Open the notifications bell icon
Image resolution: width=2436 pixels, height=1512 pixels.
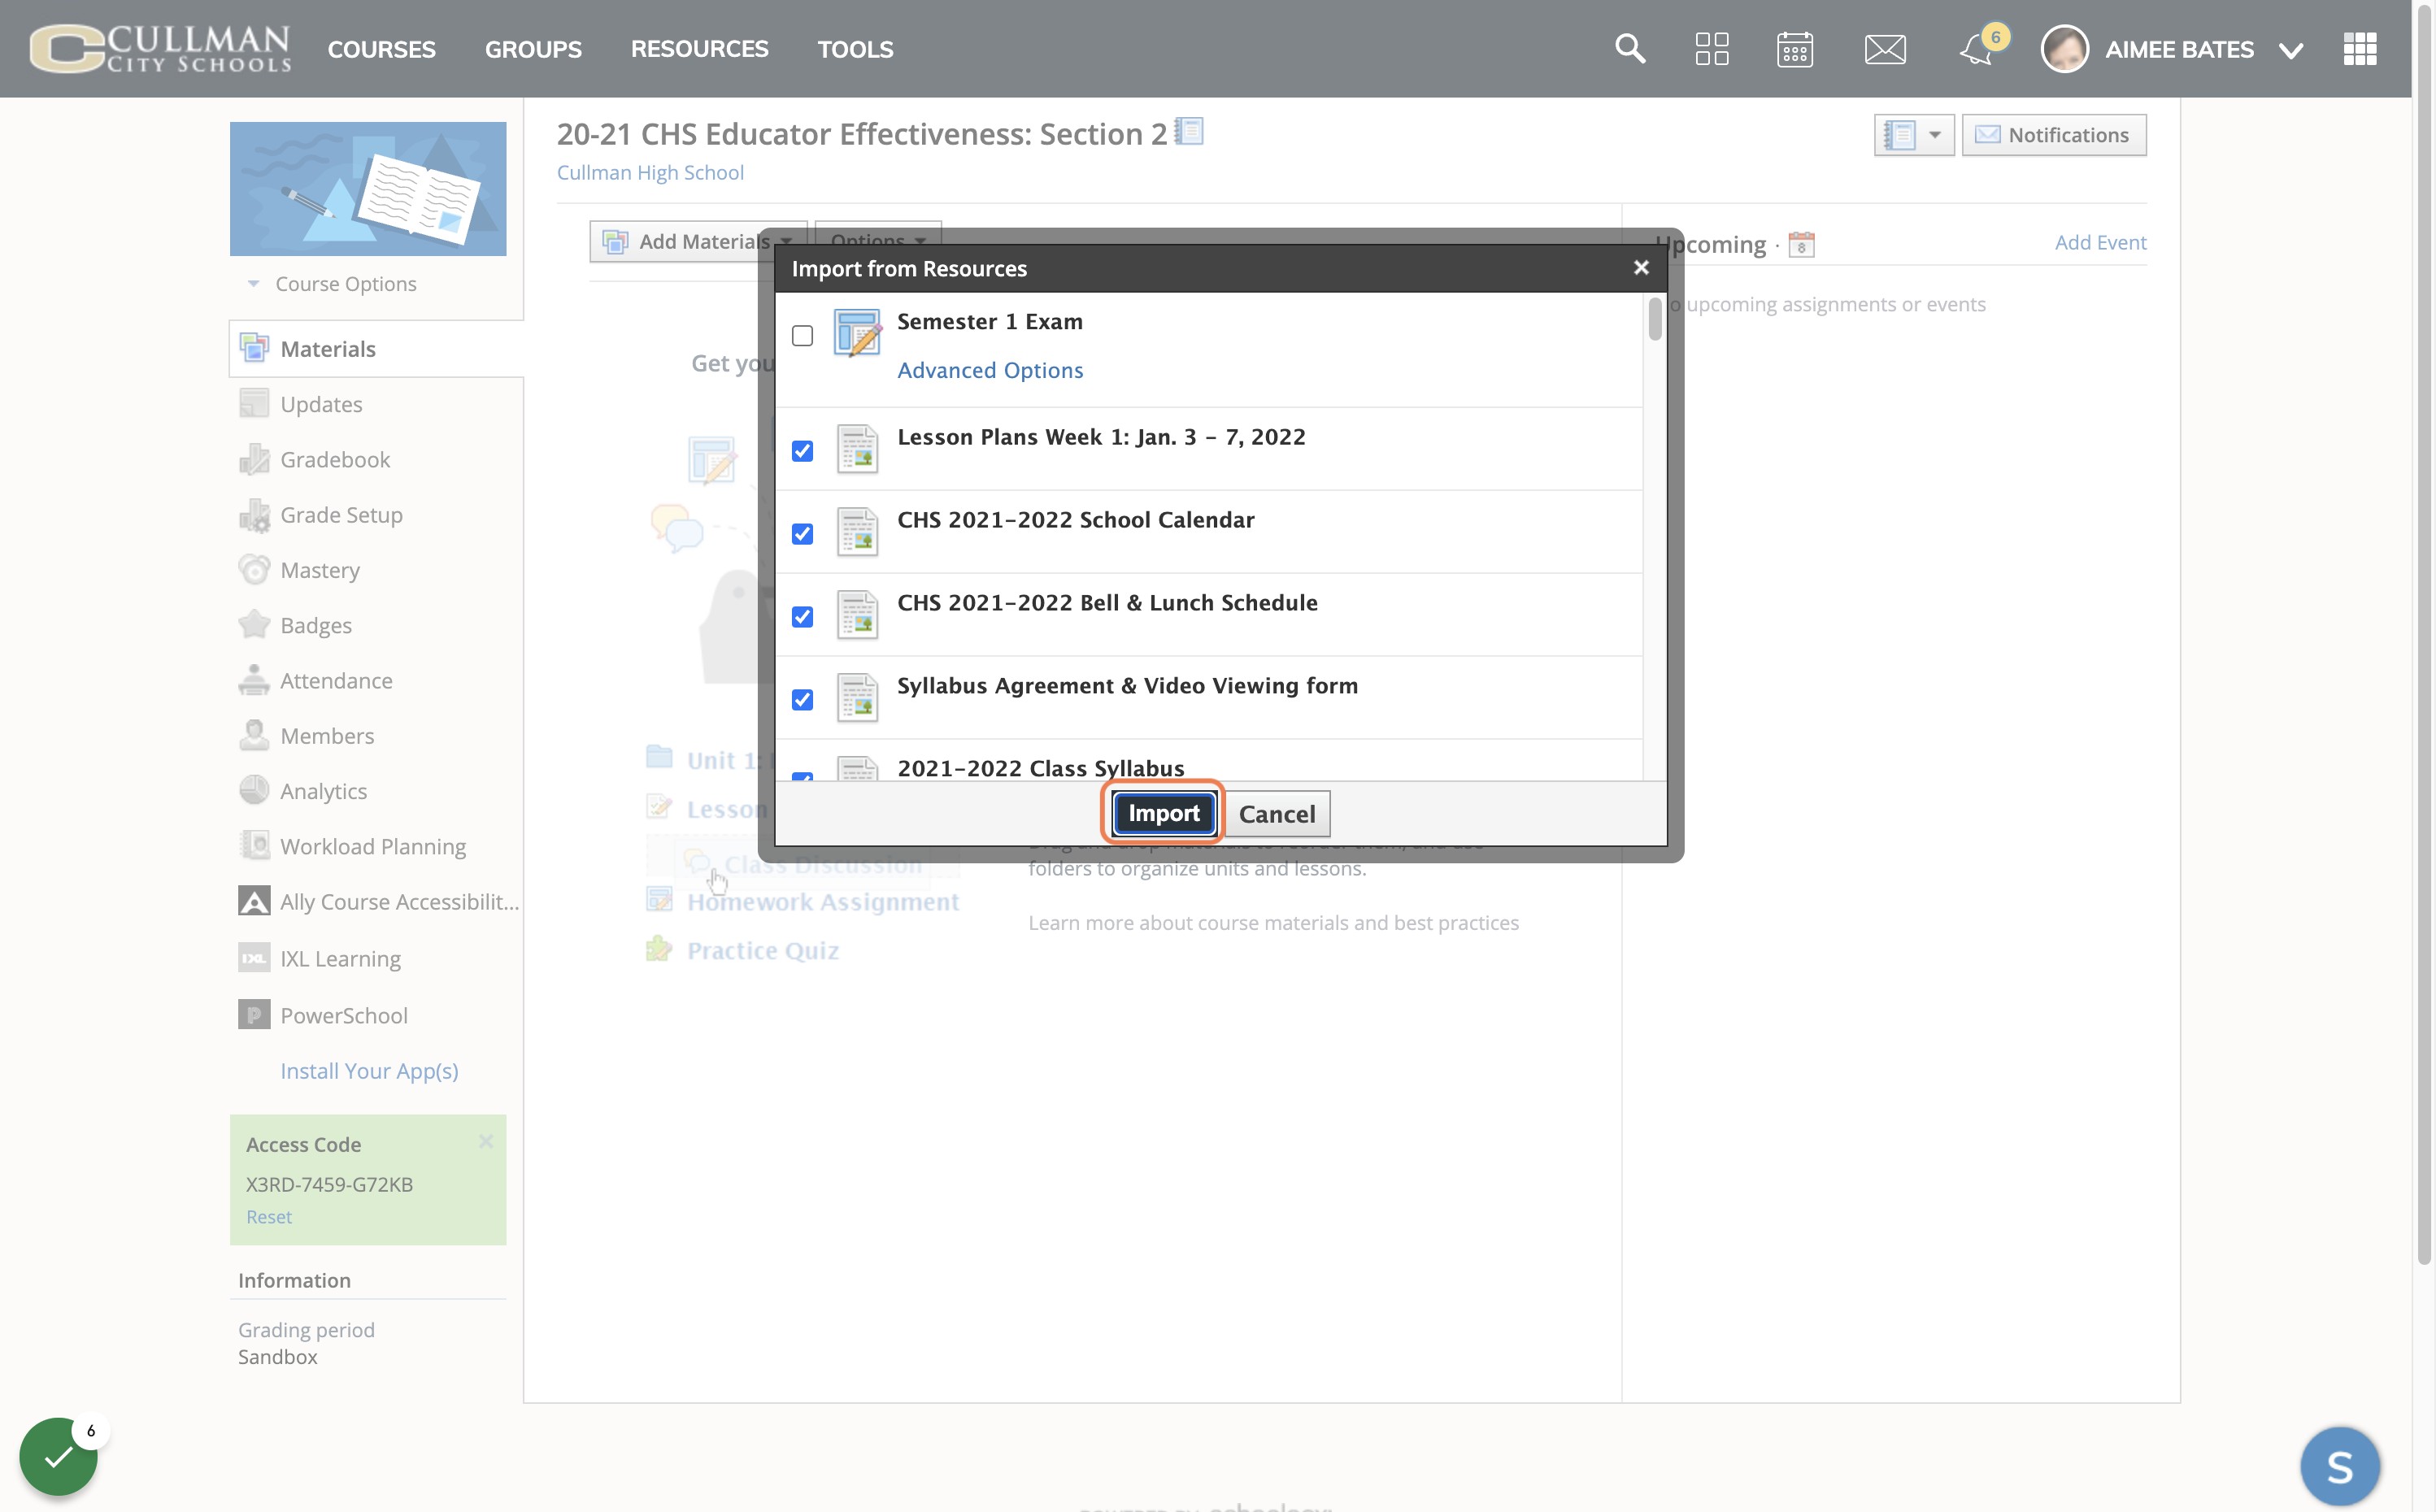coord(1977,48)
